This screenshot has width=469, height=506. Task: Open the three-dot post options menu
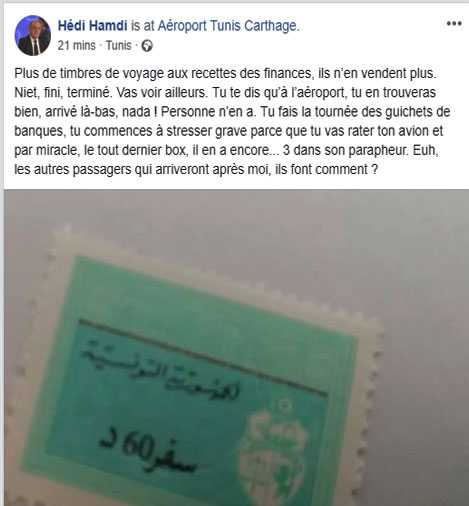coord(454,24)
